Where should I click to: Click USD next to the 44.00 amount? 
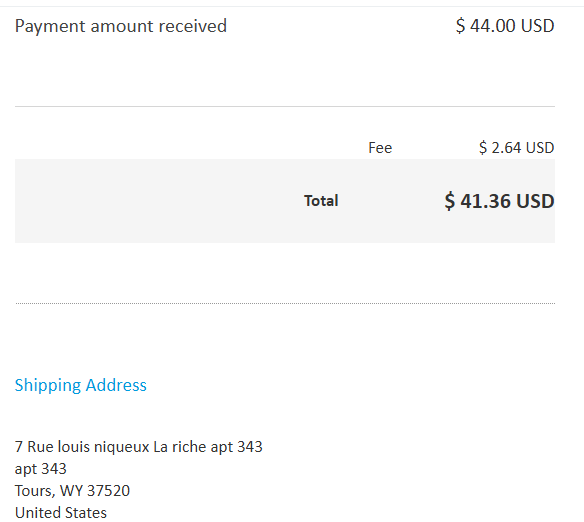click(x=537, y=26)
